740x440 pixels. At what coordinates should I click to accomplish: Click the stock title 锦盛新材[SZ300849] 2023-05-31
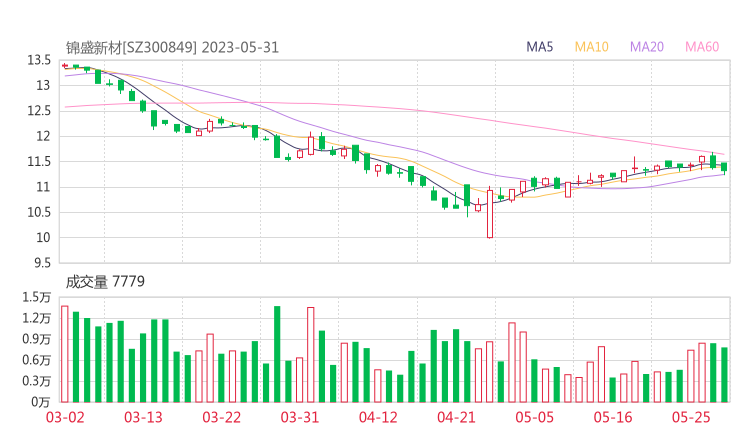pos(172,48)
